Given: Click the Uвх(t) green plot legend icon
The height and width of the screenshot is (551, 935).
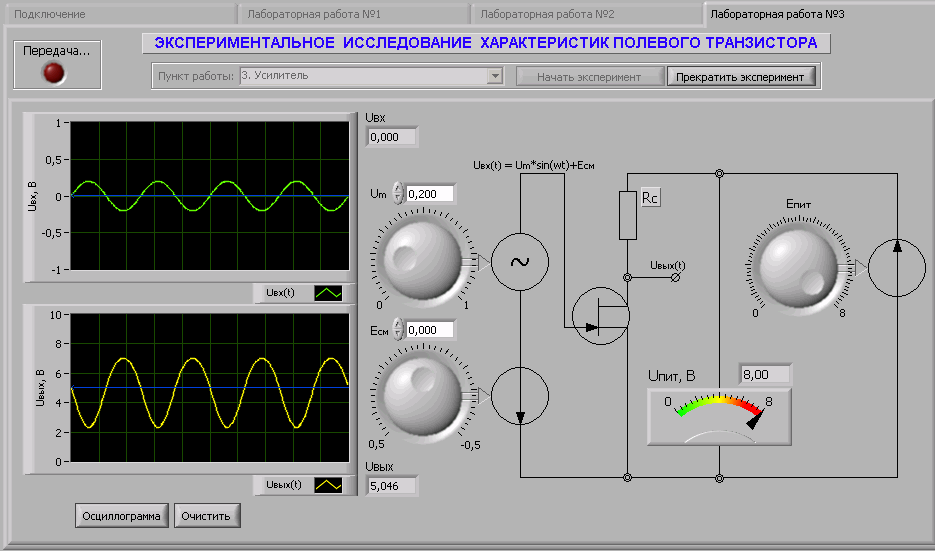Looking at the screenshot, I should click(x=328, y=293).
